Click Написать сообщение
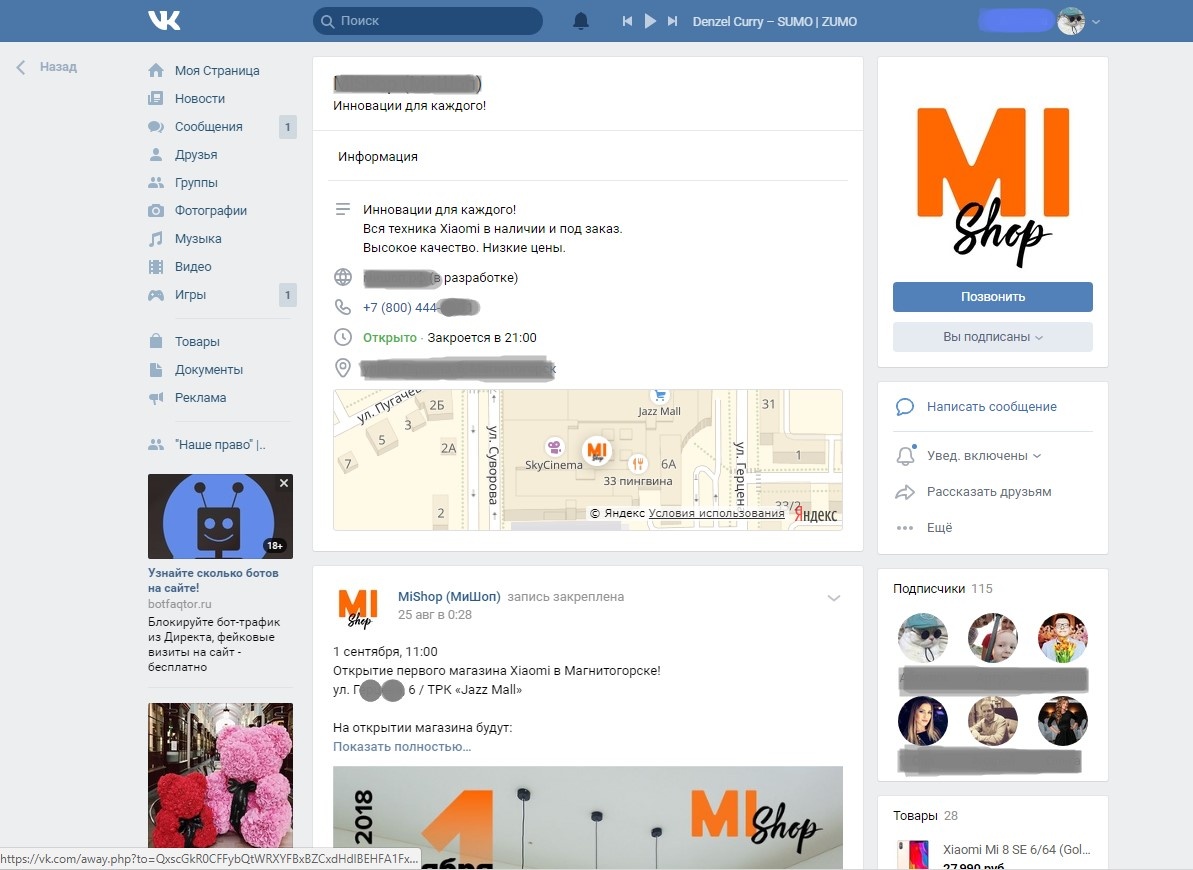 coord(991,407)
